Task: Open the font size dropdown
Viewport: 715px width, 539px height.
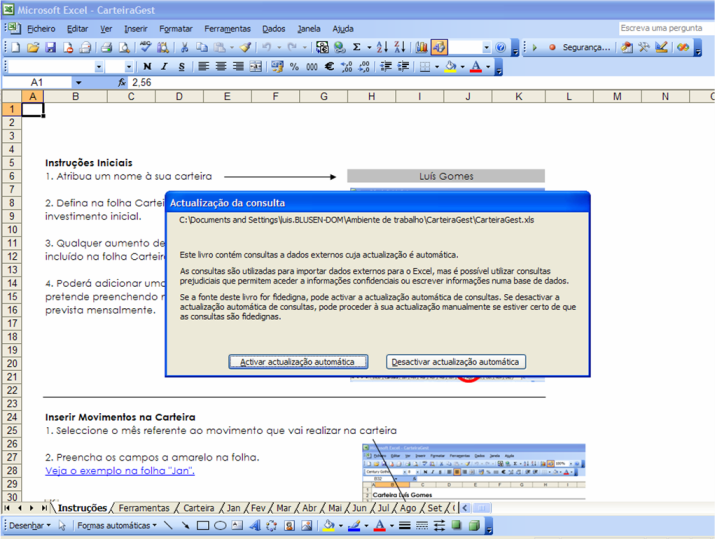Action: click(x=129, y=67)
